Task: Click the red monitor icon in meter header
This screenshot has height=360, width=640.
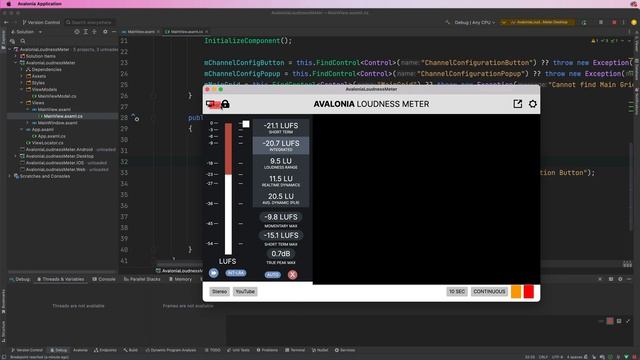Action: pos(213,104)
